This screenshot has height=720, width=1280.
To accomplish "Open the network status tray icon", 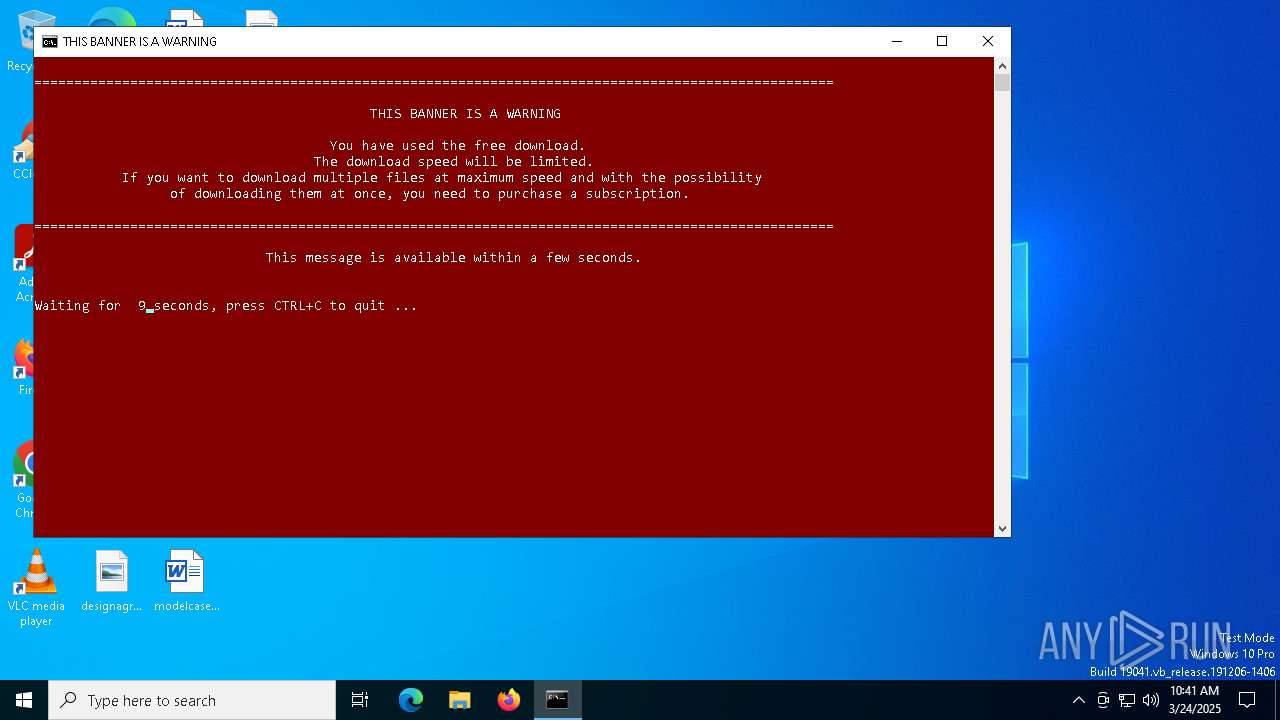I will 1127,700.
